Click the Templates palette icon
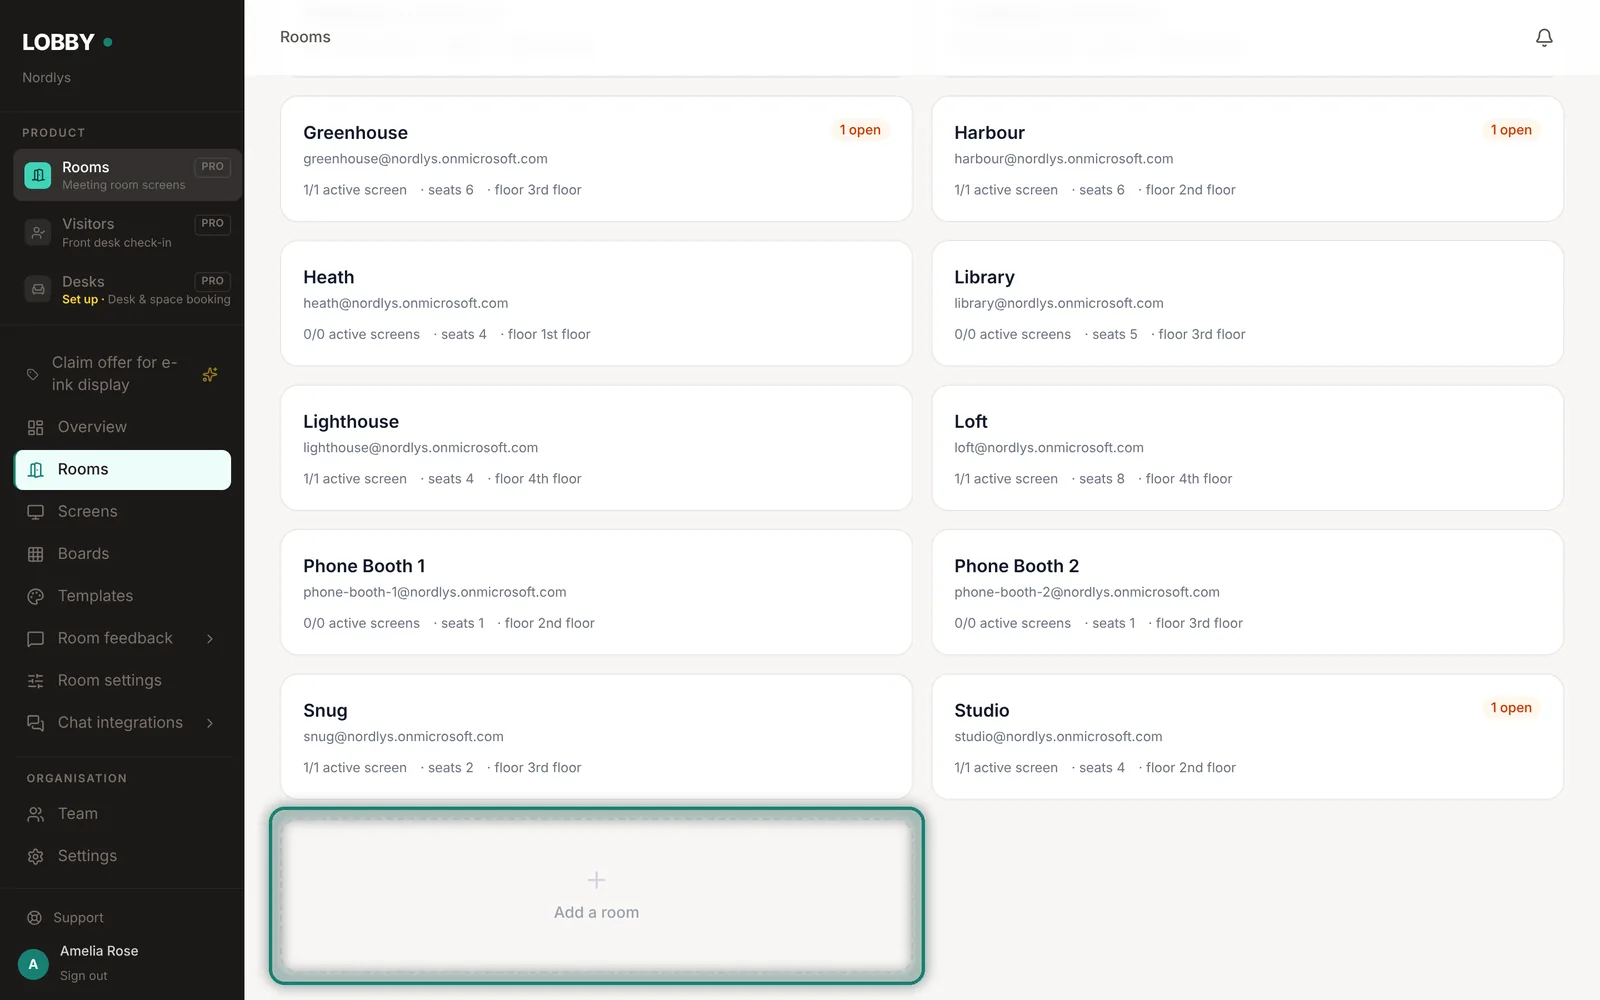Viewport: 1600px width, 1000px height. tap(36, 597)
